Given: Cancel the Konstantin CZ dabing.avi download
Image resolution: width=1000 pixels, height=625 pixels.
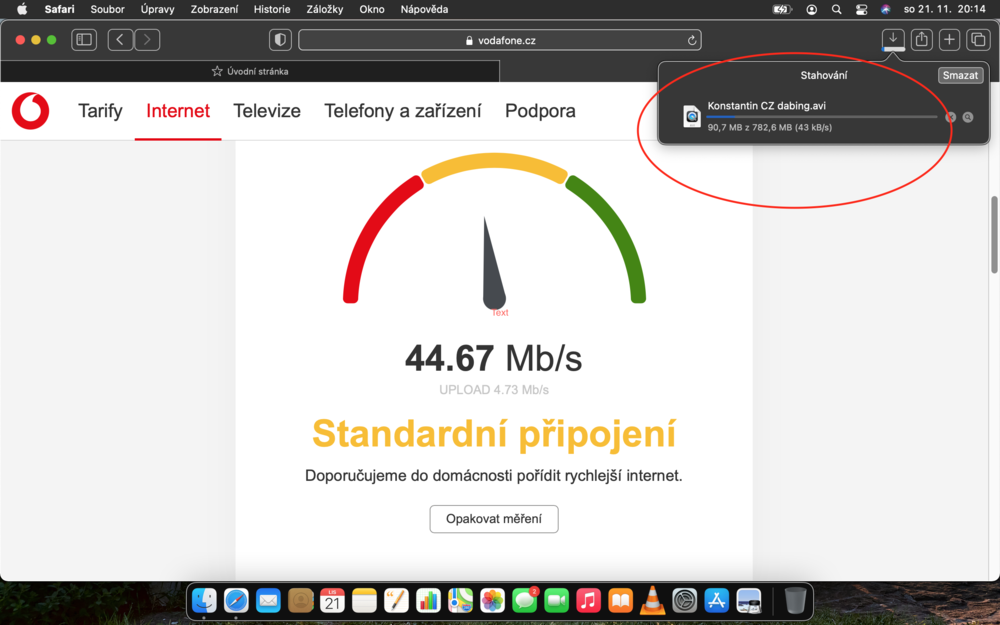Looking at the screenshot, I should click(x=950, y=117).
